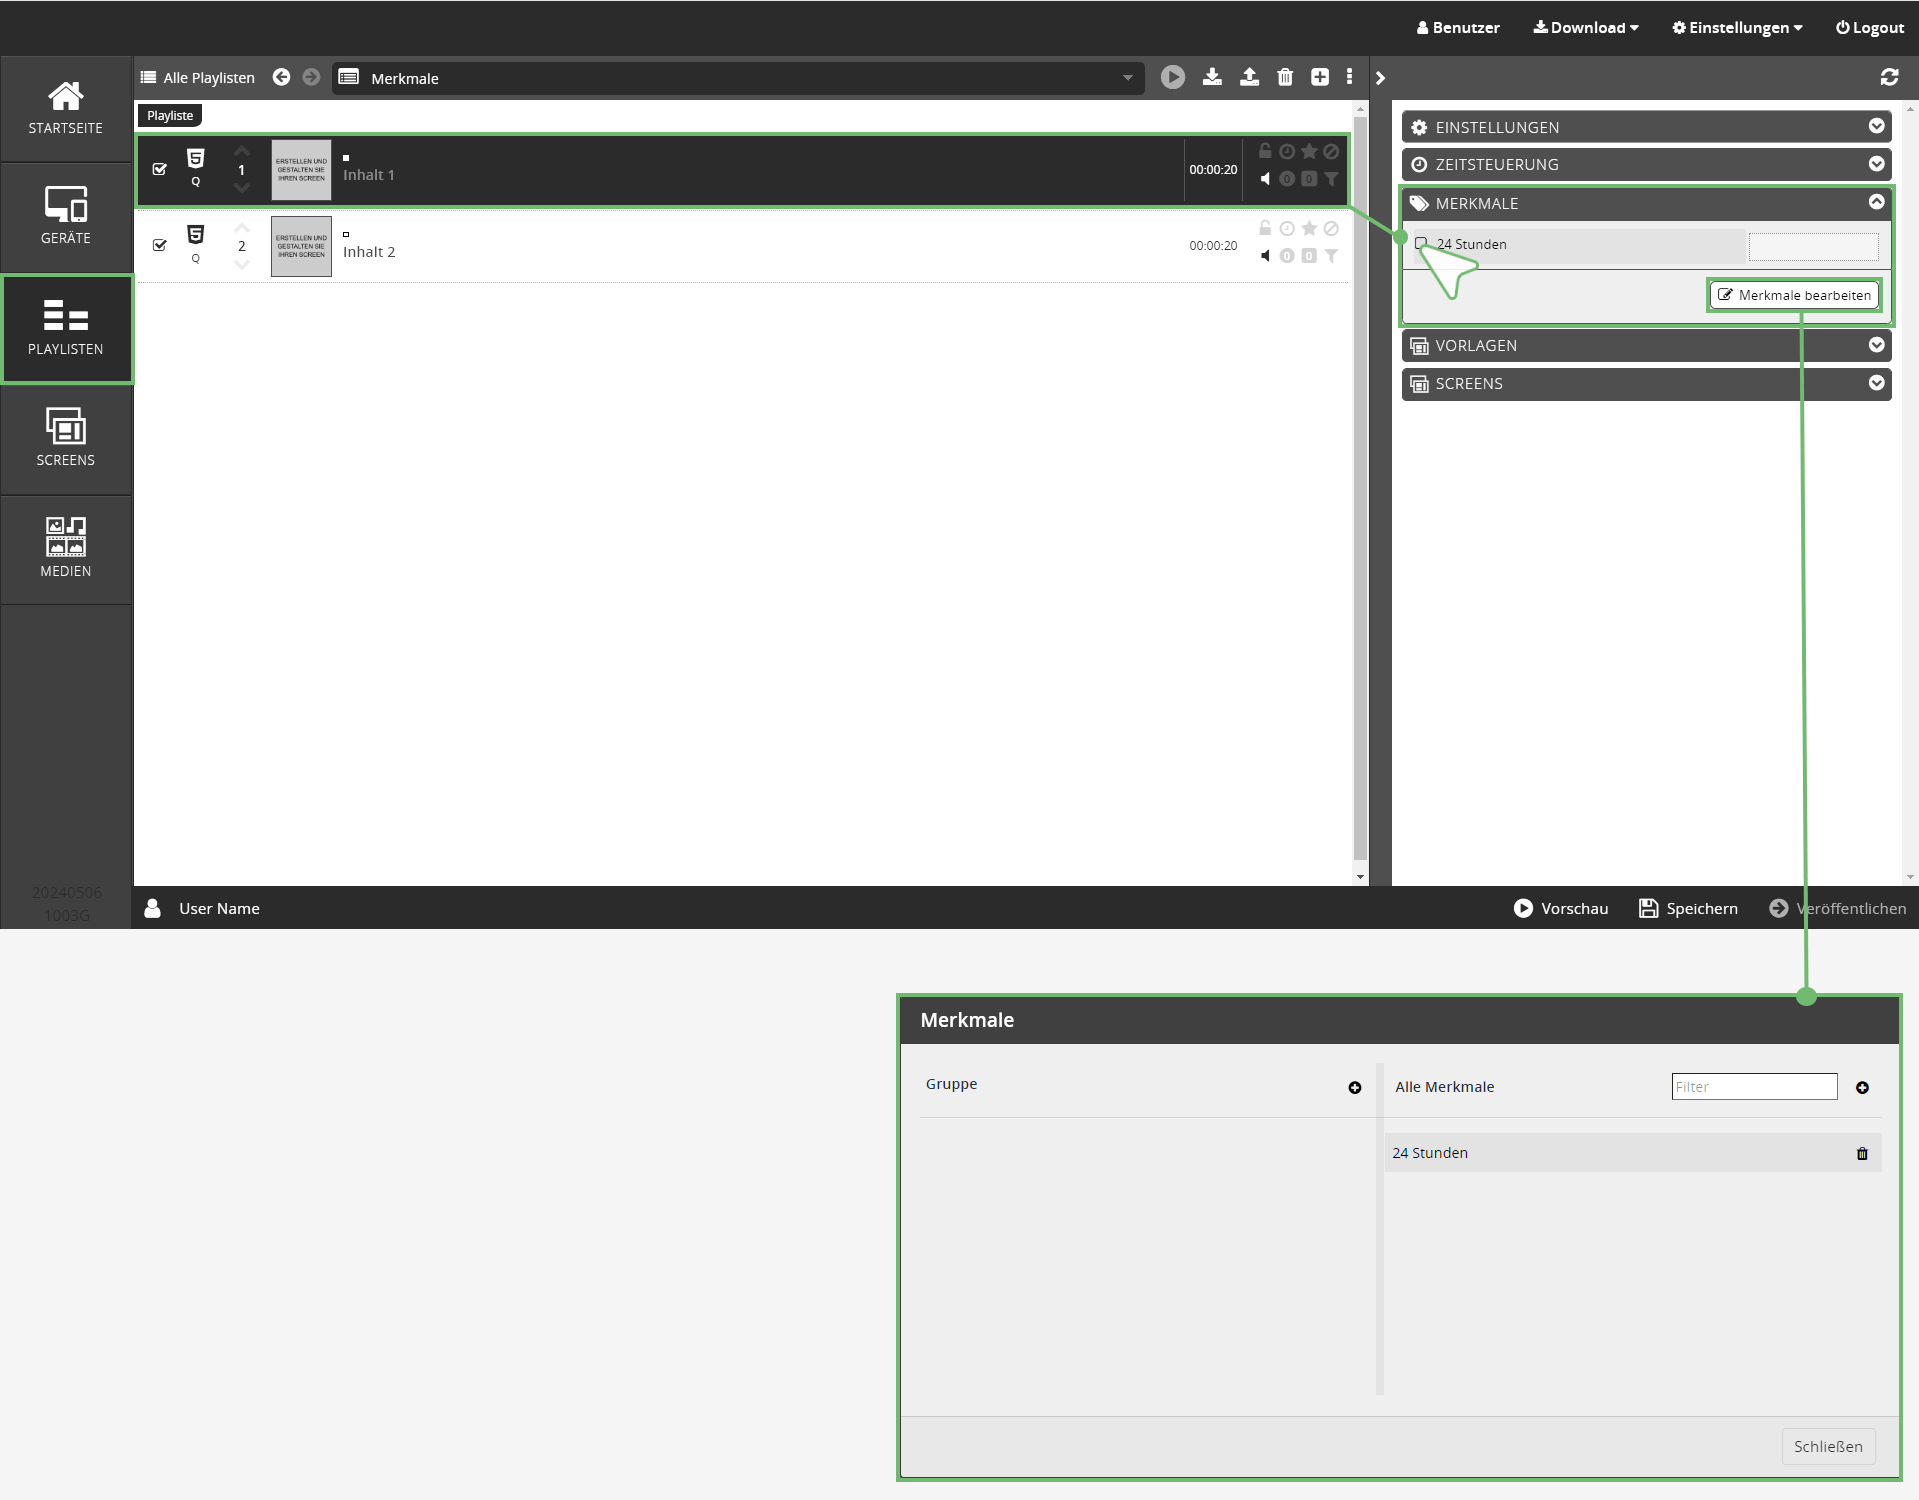
Task: Click the Filter input field
Action: coord(1753,1087)
